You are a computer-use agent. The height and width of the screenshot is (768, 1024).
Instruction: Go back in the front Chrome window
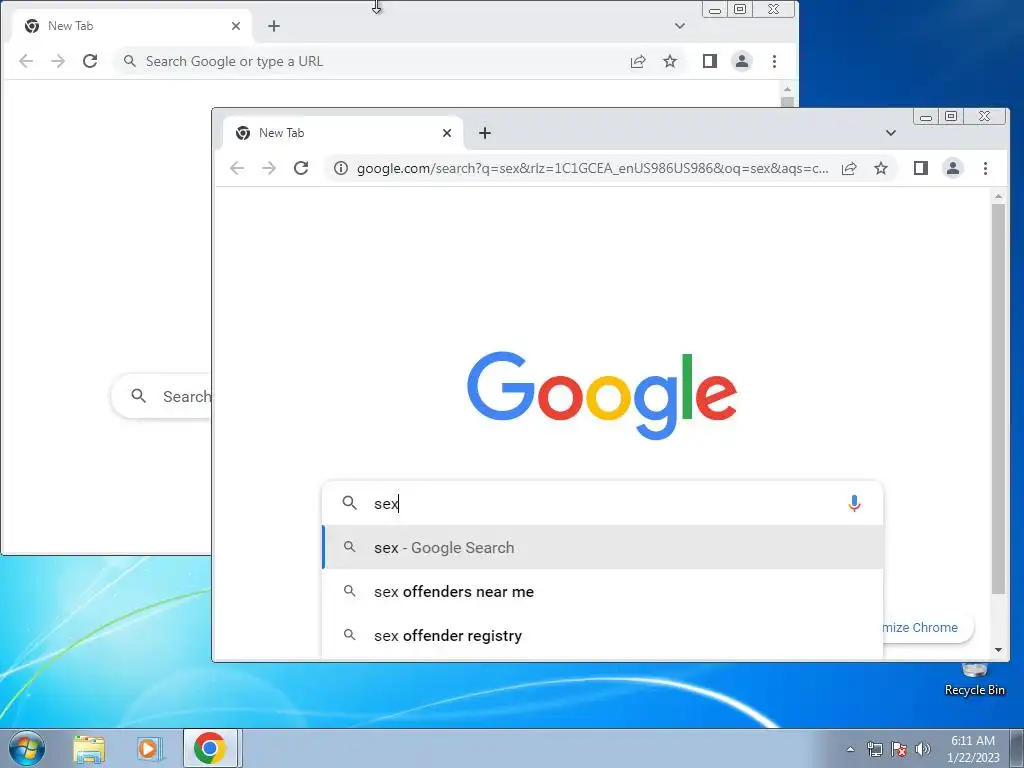237,168
